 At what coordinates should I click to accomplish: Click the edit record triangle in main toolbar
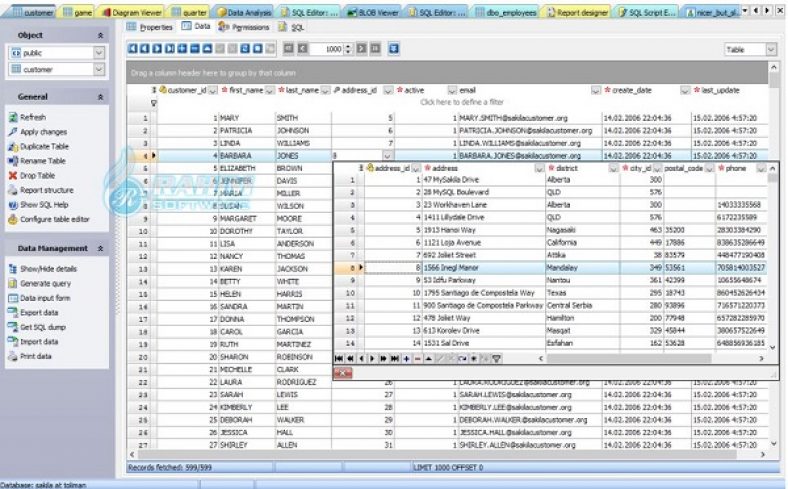pos(207,49)
